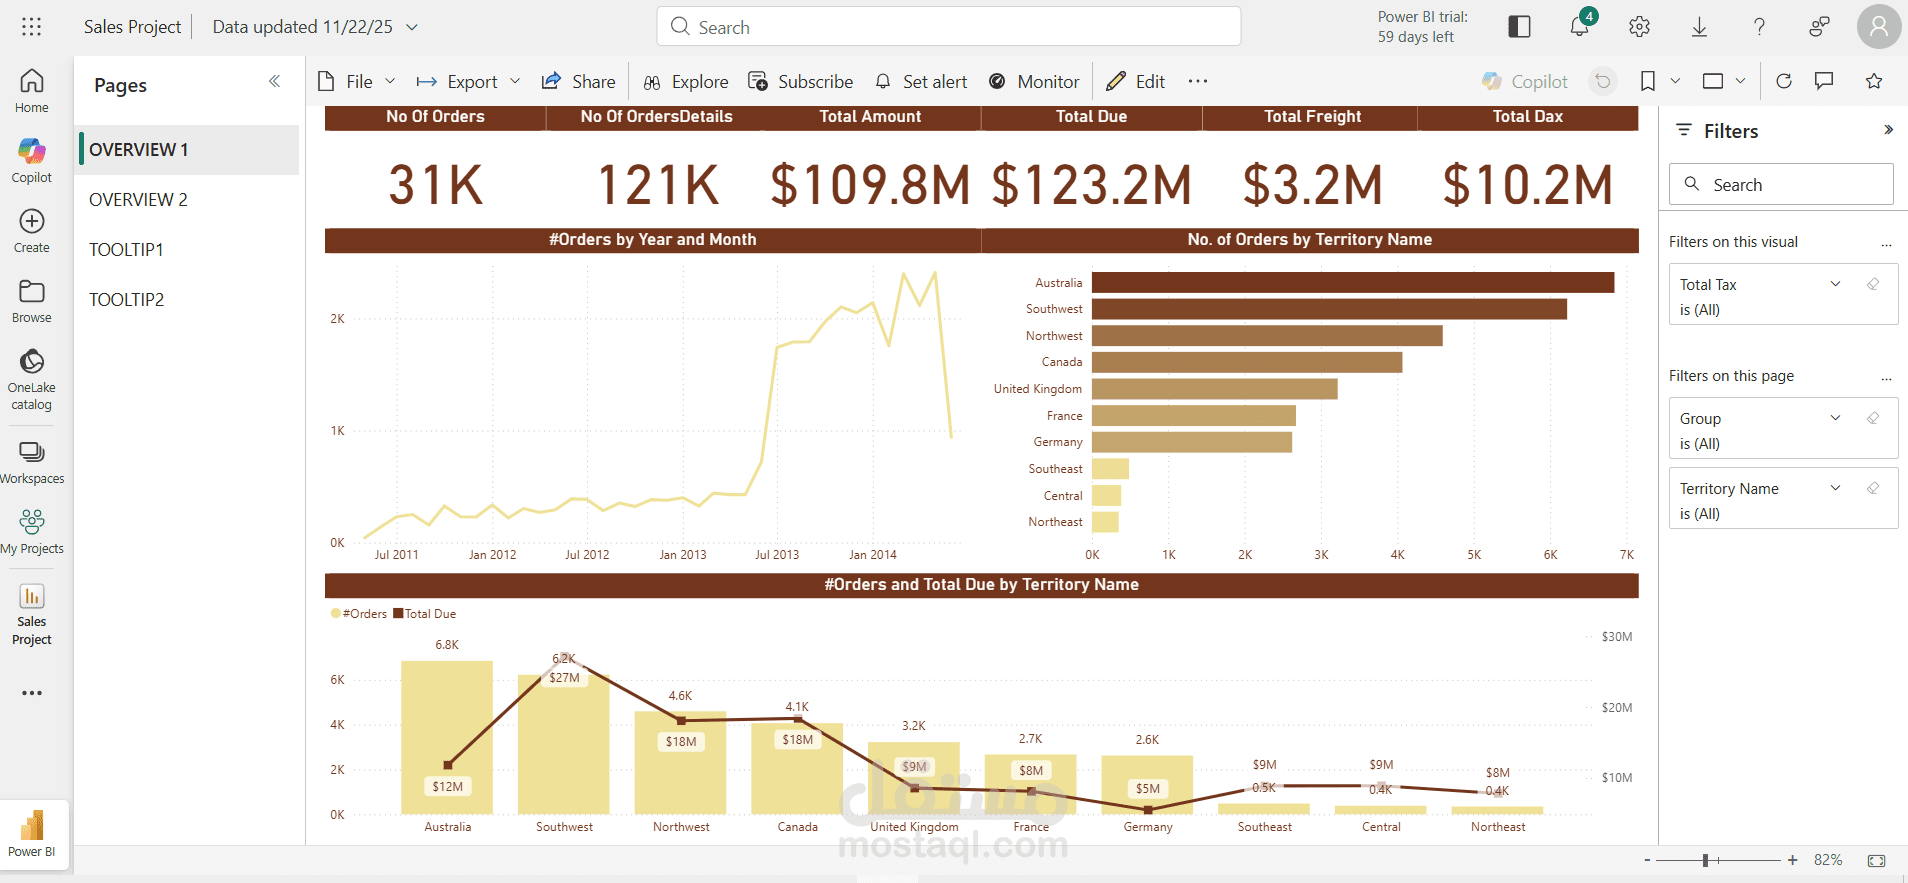The image size is (1908, 883).
Task: Open the app launcher grid icon
Action: tap(31, 27)
